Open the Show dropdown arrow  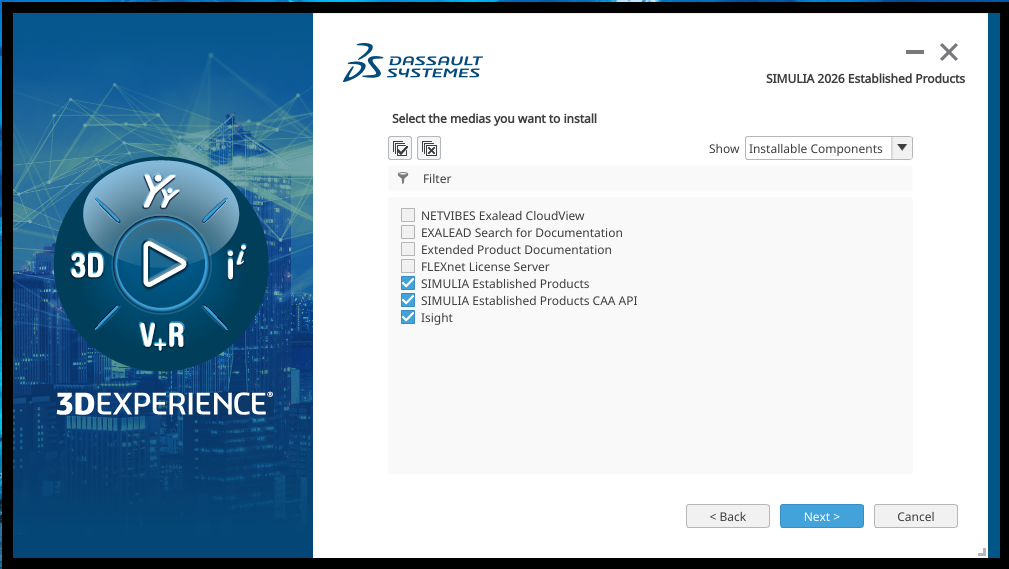[901, 148]
